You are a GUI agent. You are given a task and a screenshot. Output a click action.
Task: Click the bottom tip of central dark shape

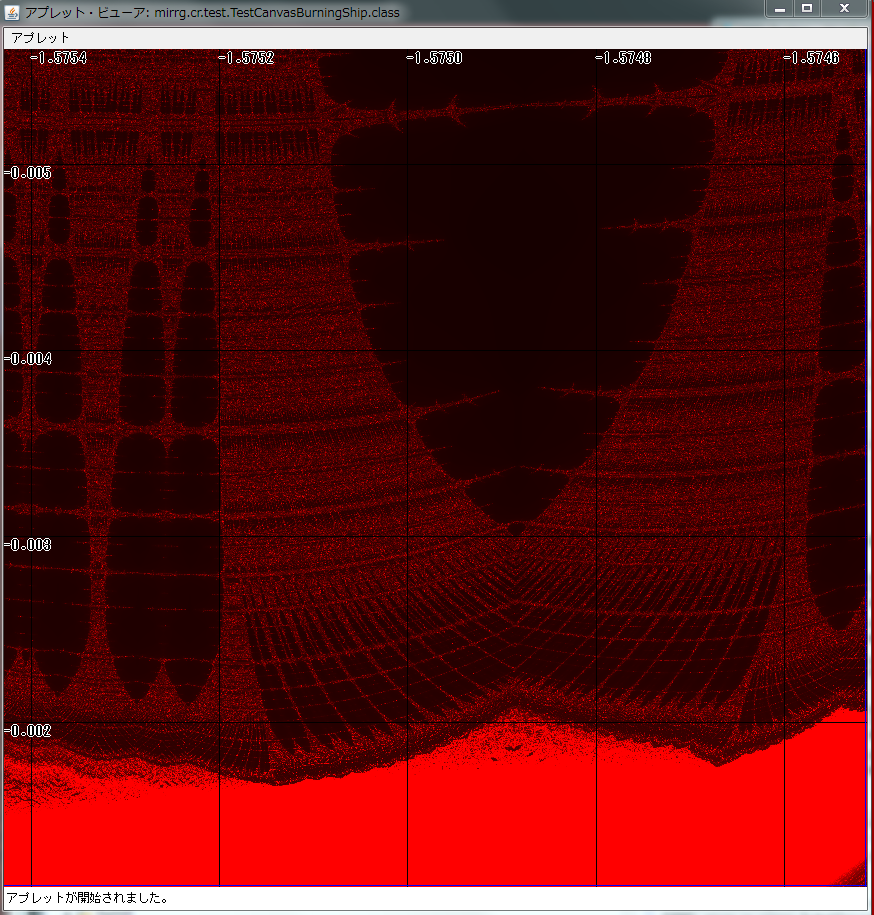[515, 526]
